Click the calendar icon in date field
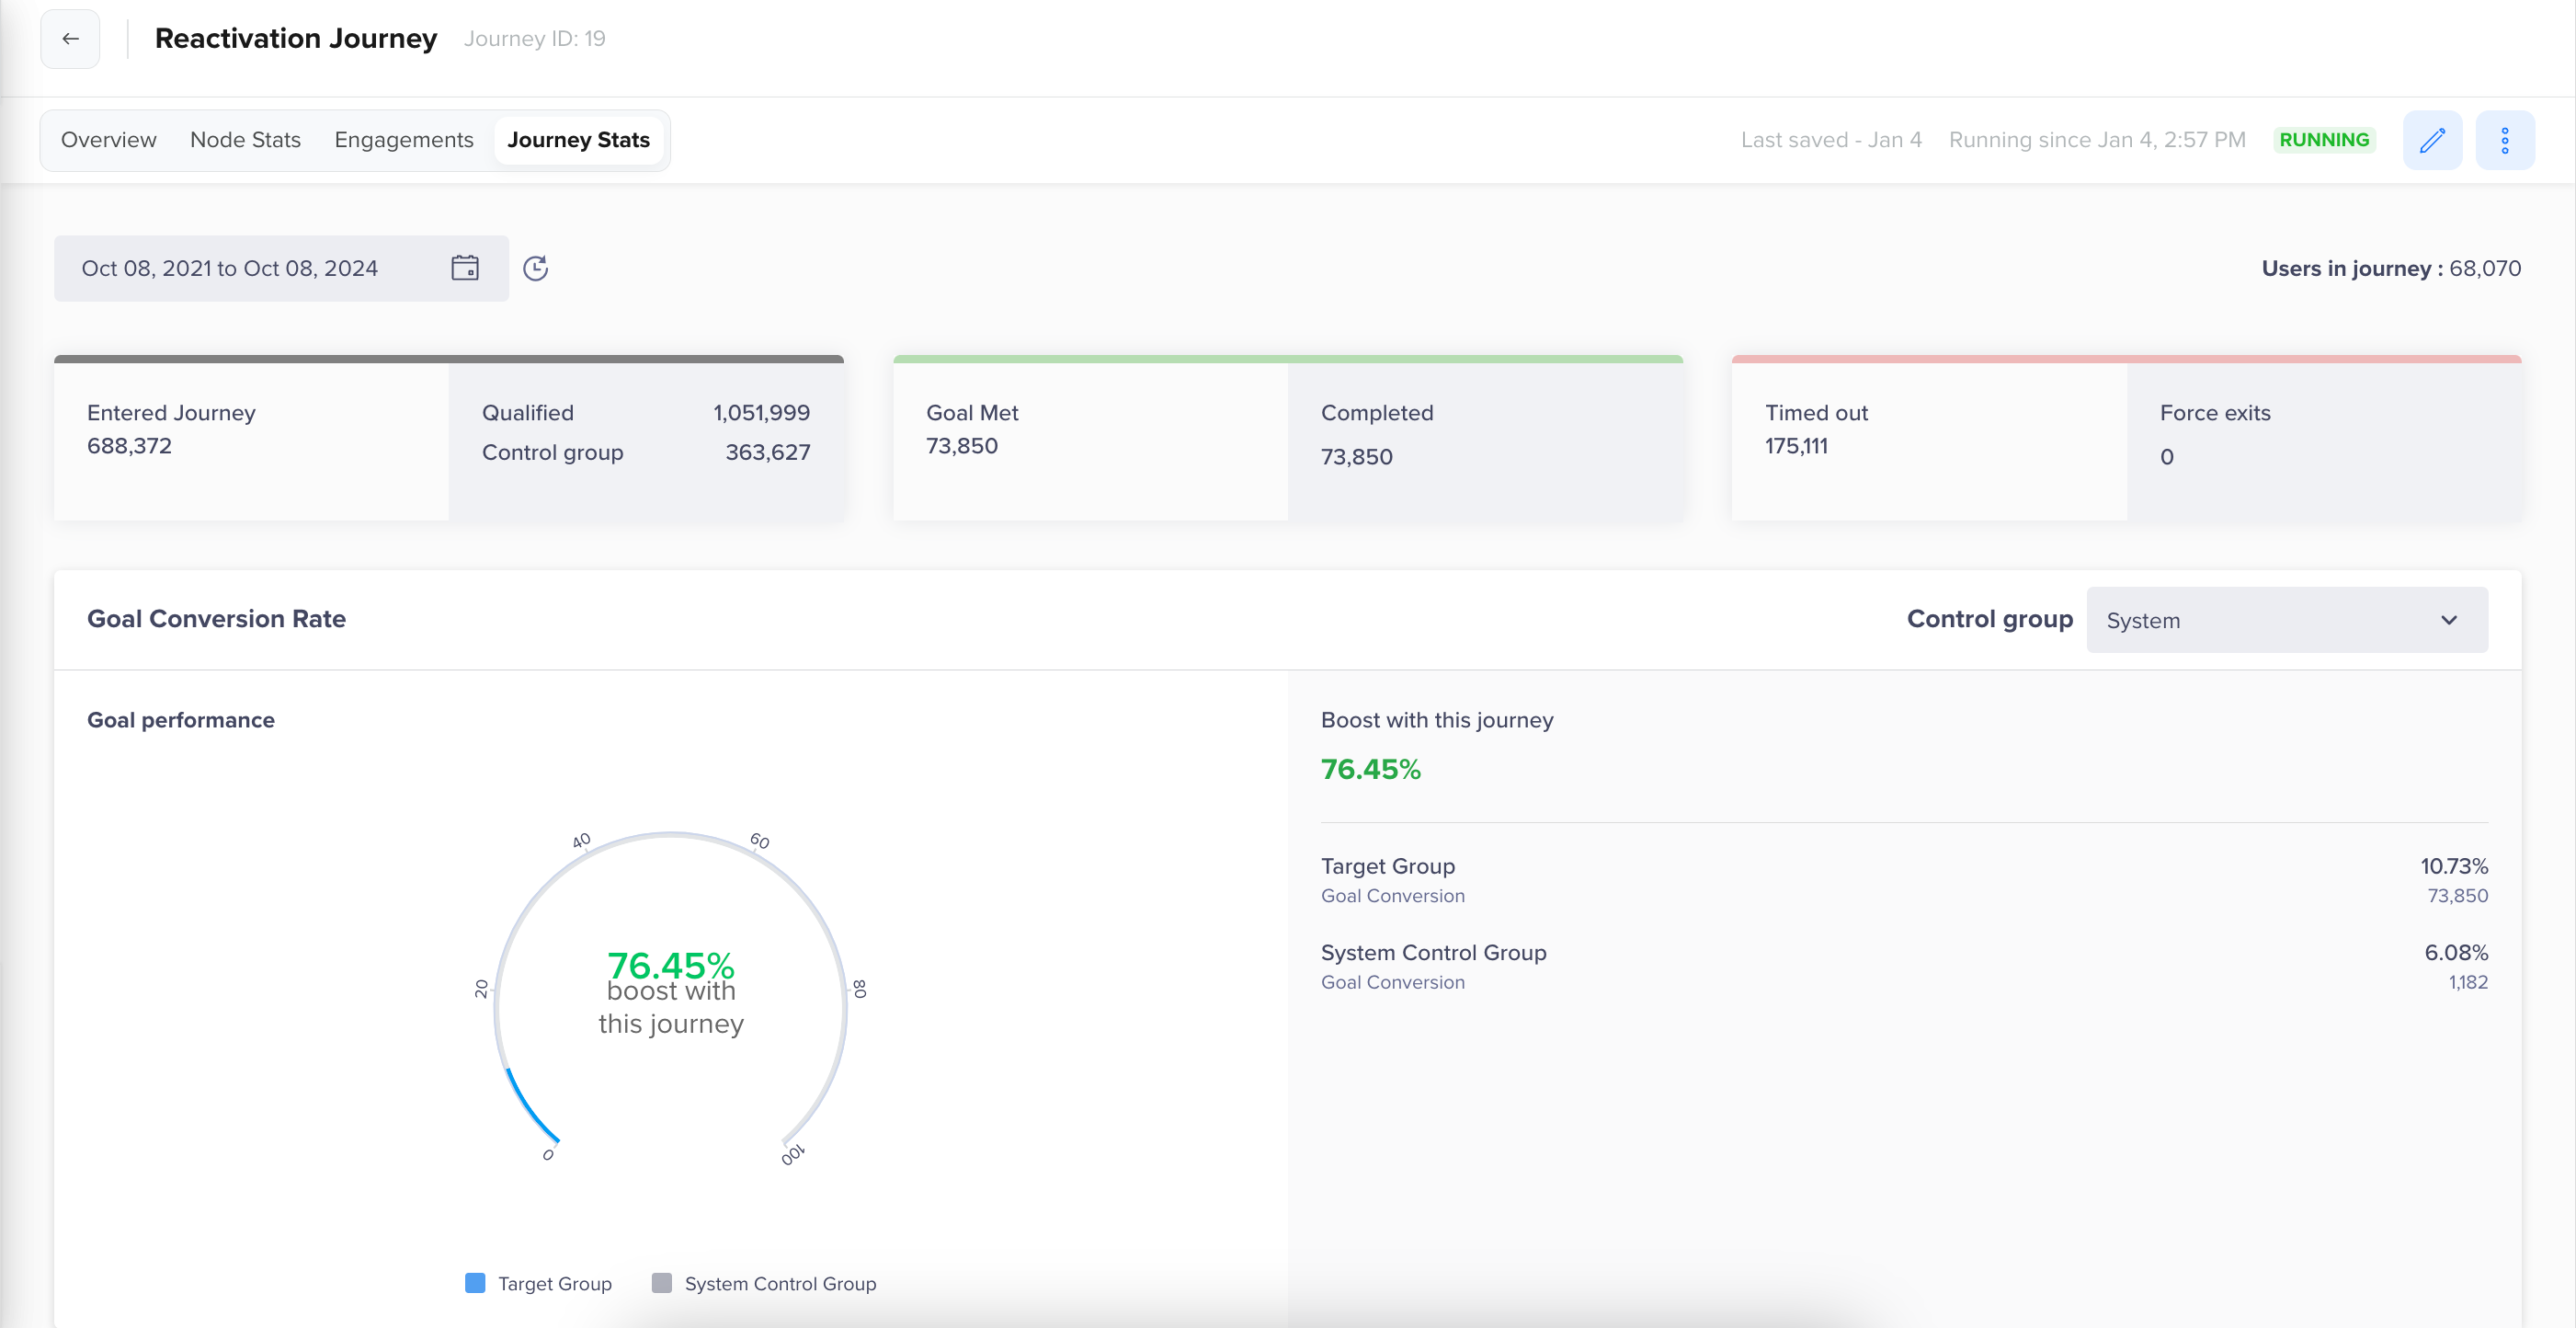The image size is (2576, 1328). point(465,268)
